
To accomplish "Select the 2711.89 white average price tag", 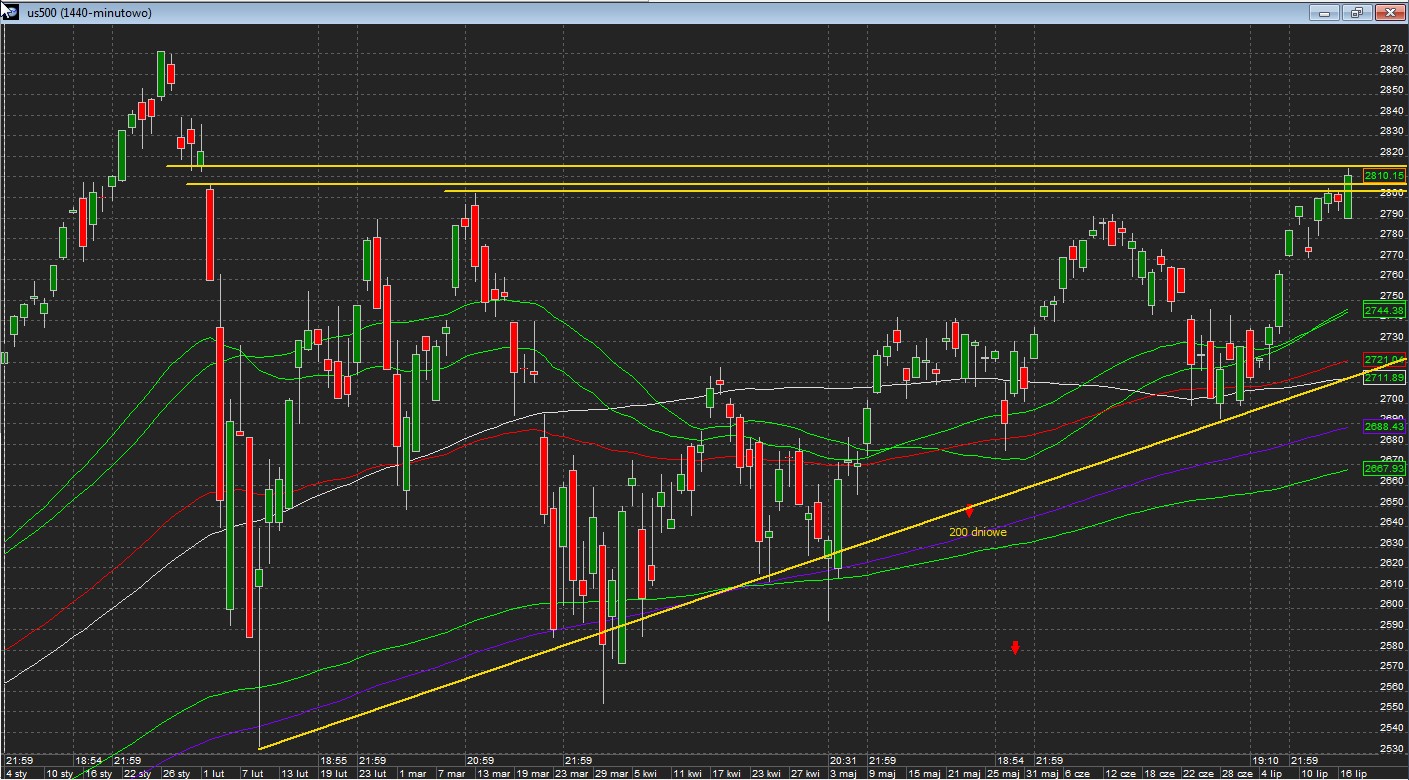I will (1384, 377).
